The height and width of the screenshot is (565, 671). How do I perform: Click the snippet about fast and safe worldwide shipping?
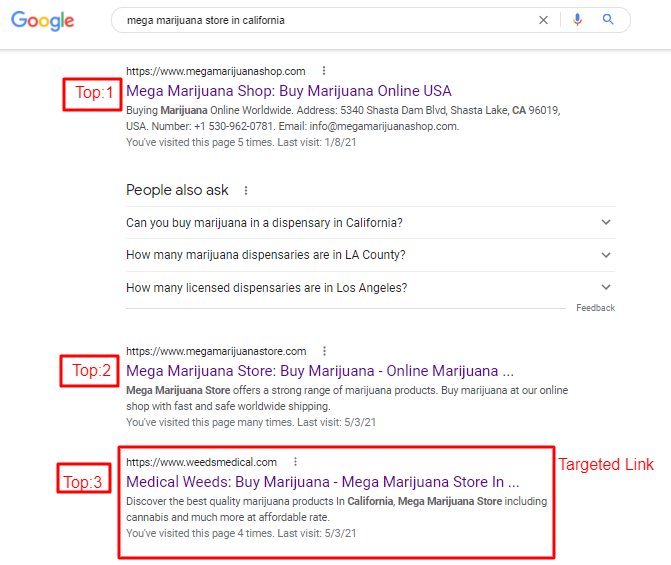pos(347,398)
